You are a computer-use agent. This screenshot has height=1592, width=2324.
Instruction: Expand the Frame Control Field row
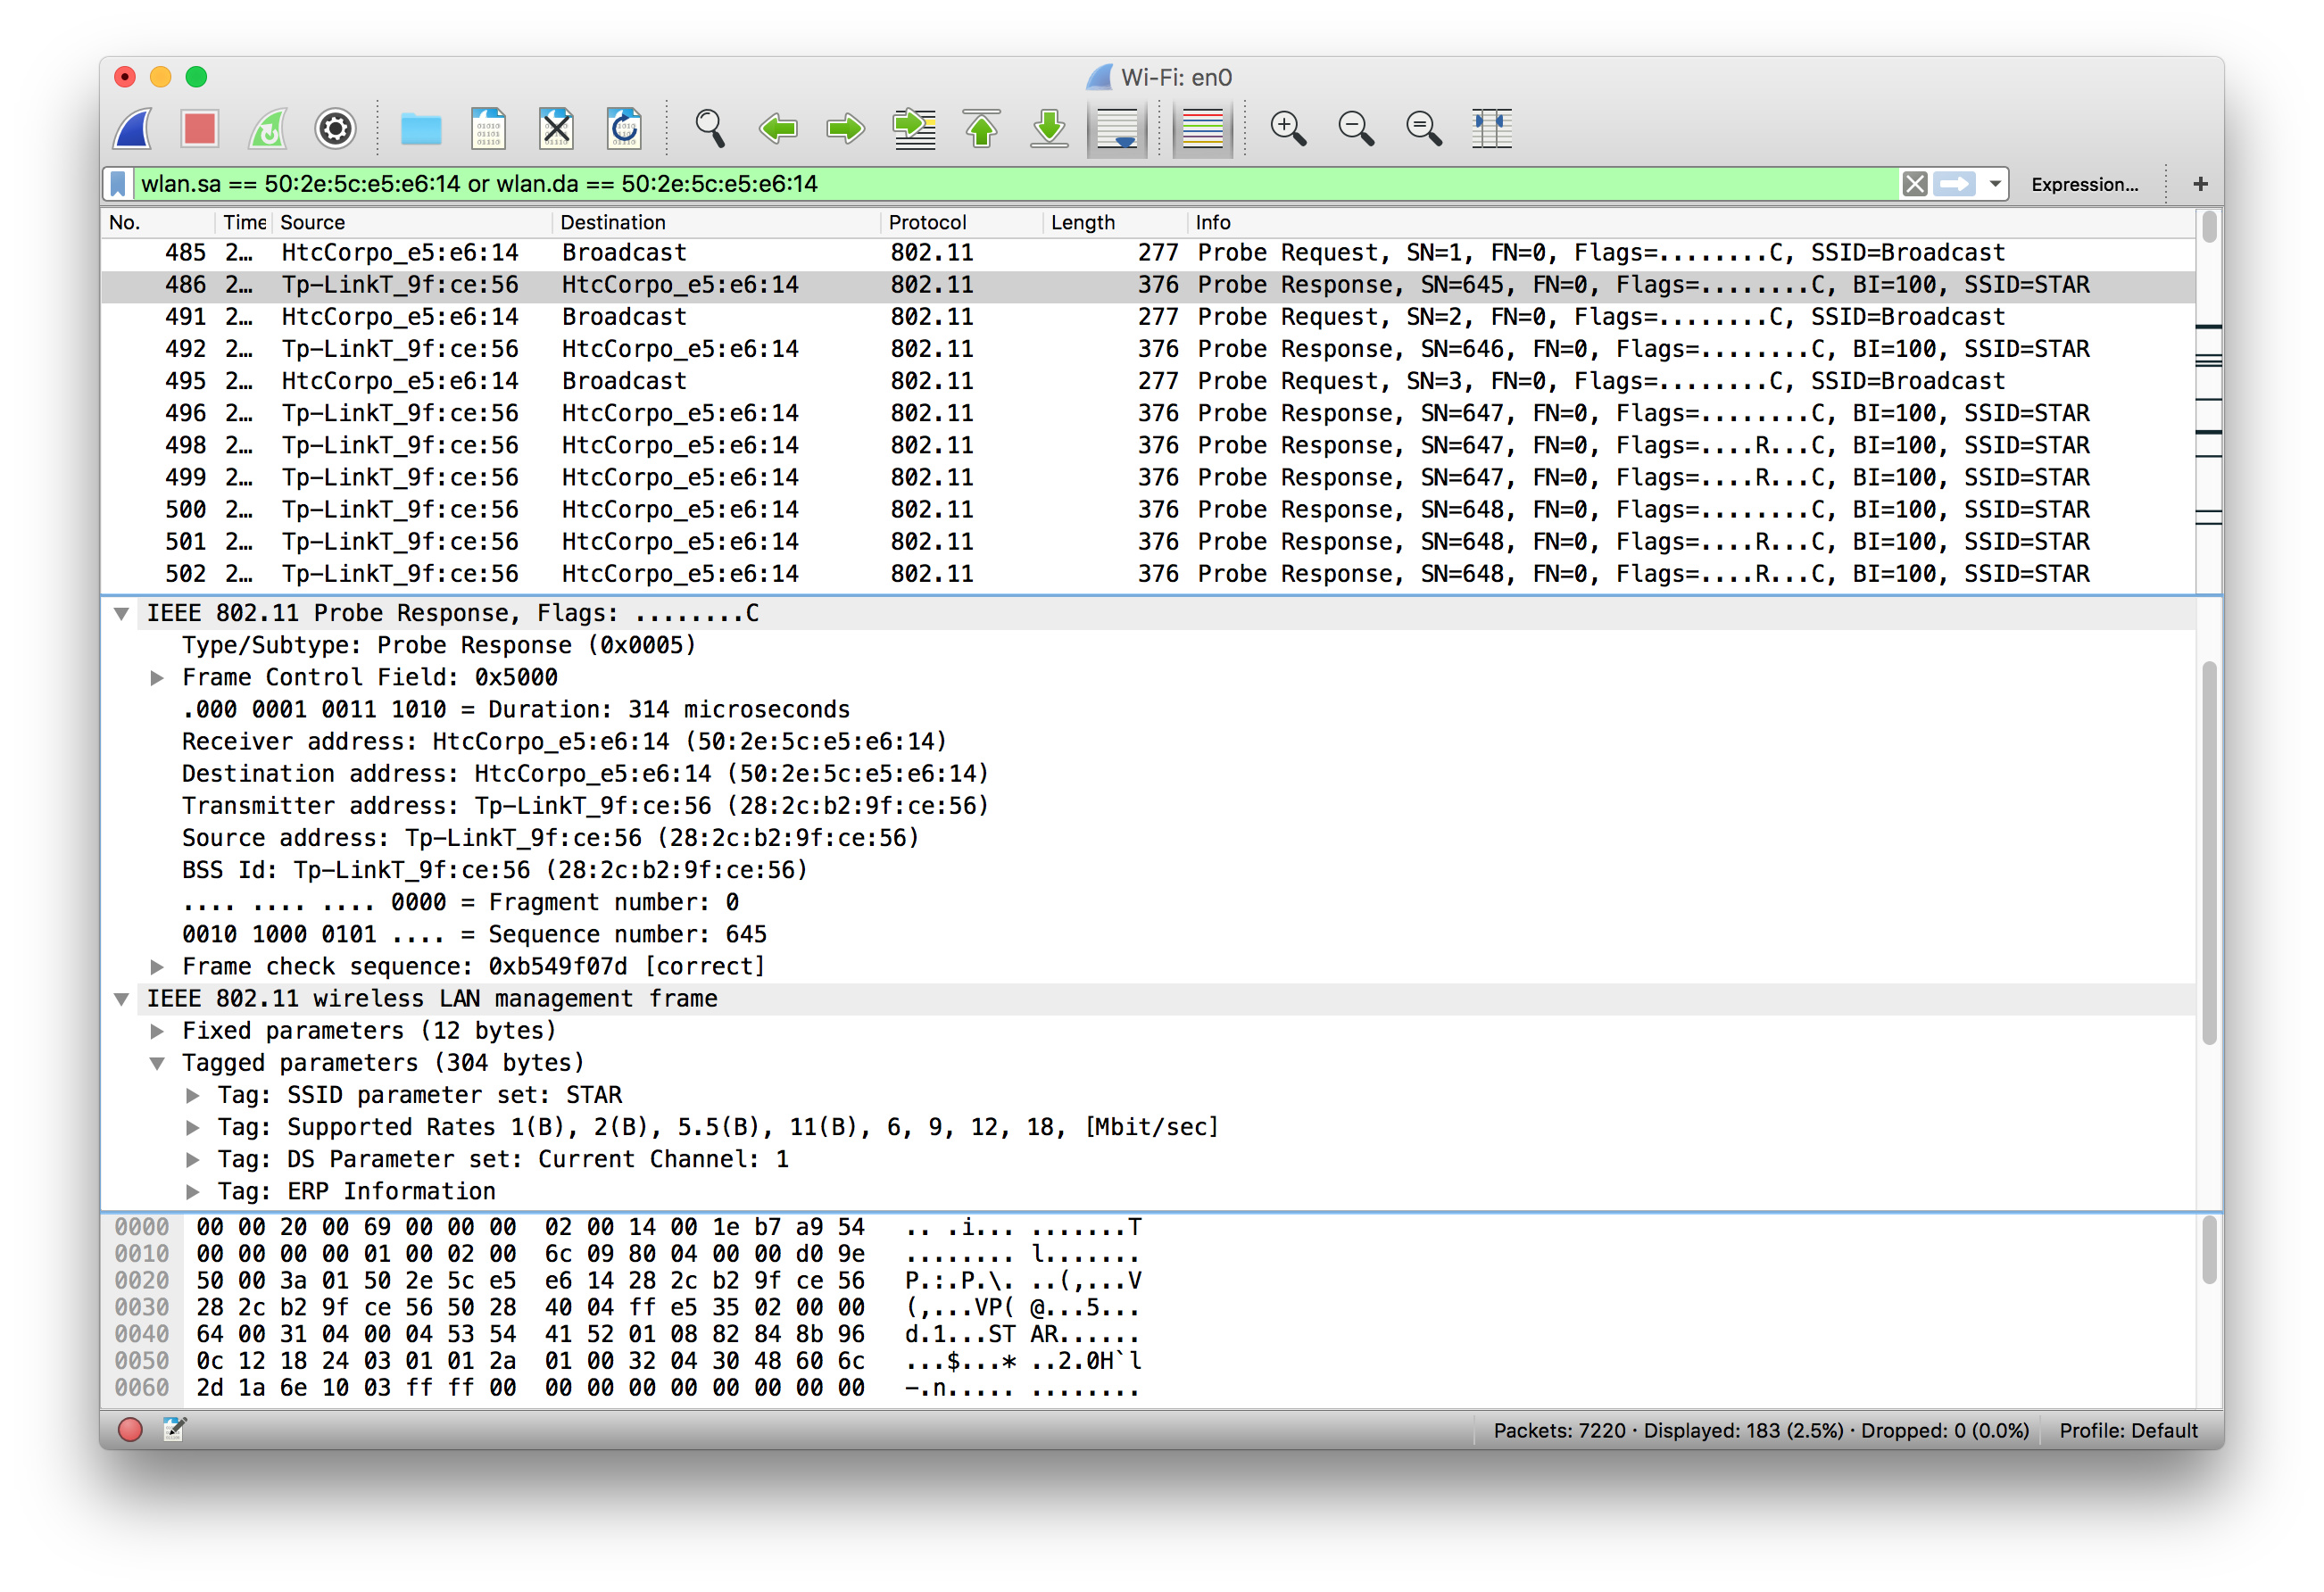(157, 678)
